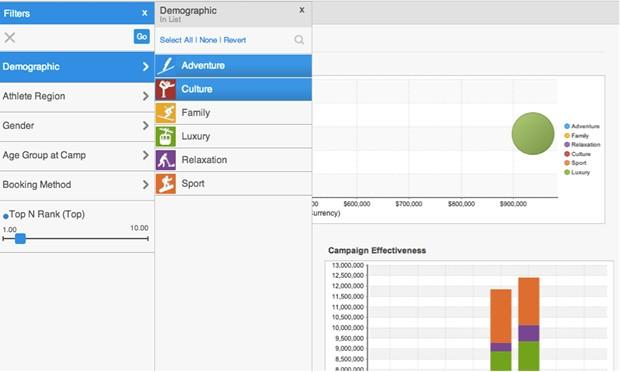This screenshot has width=620, height=372.
Task: Click the Family skier icon
Action: [166, 113]
